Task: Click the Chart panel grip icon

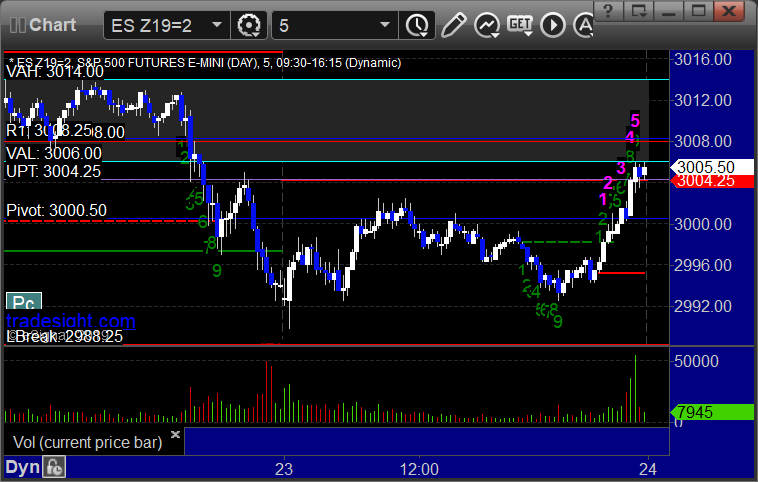Action: (17, 25)
